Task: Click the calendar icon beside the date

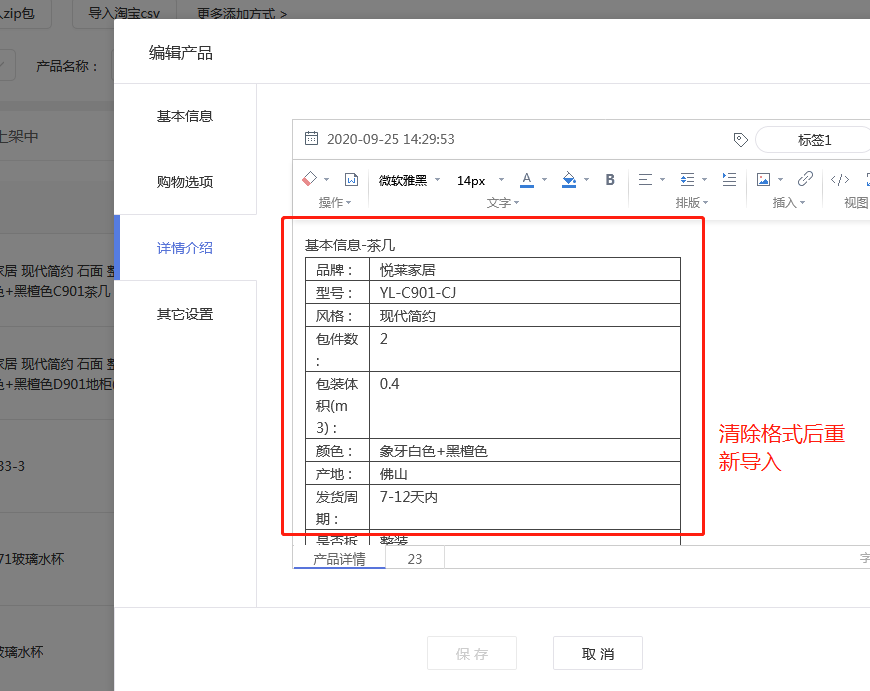Action: point(311,139)
